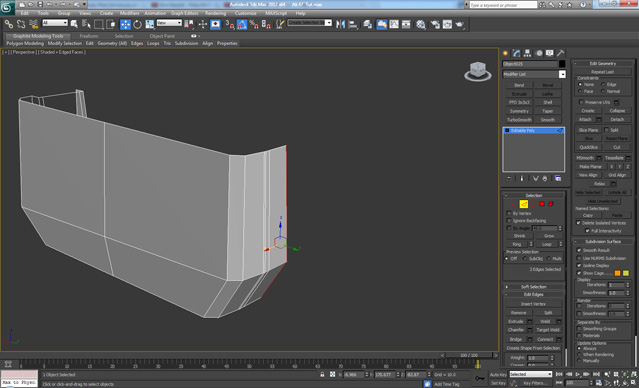Image resolution: width=639 pixels, height=388 pixels.
Task: Click the Align tool icon
Action: click(x=353, y=24)
